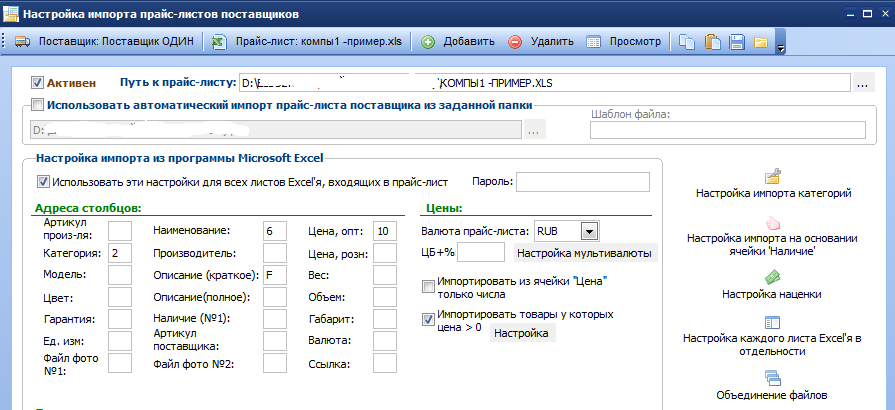Click the Пароль input field
Viewport: 895px width, 410px height.
(x=583, y=182)
